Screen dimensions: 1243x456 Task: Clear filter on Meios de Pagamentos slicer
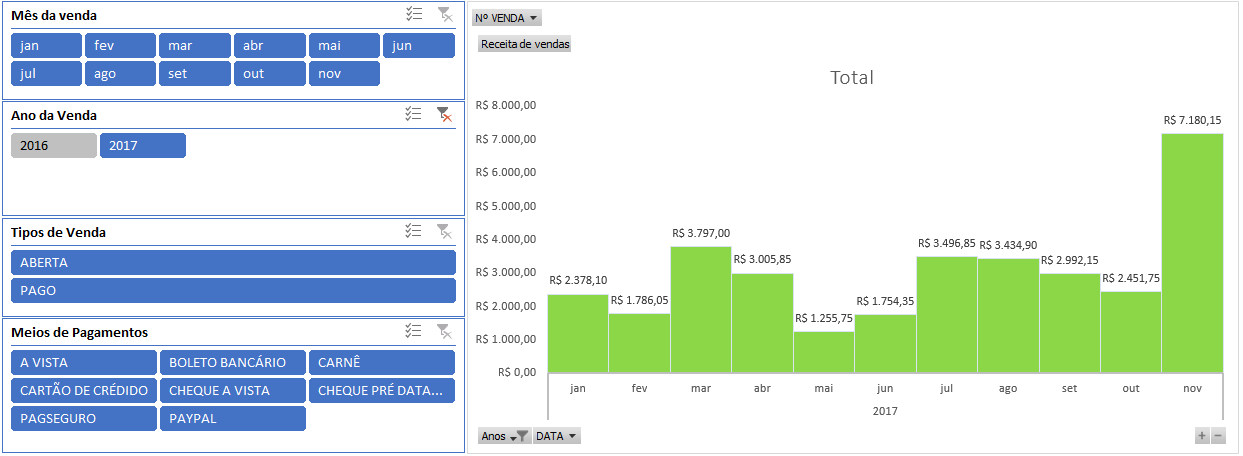445,331
